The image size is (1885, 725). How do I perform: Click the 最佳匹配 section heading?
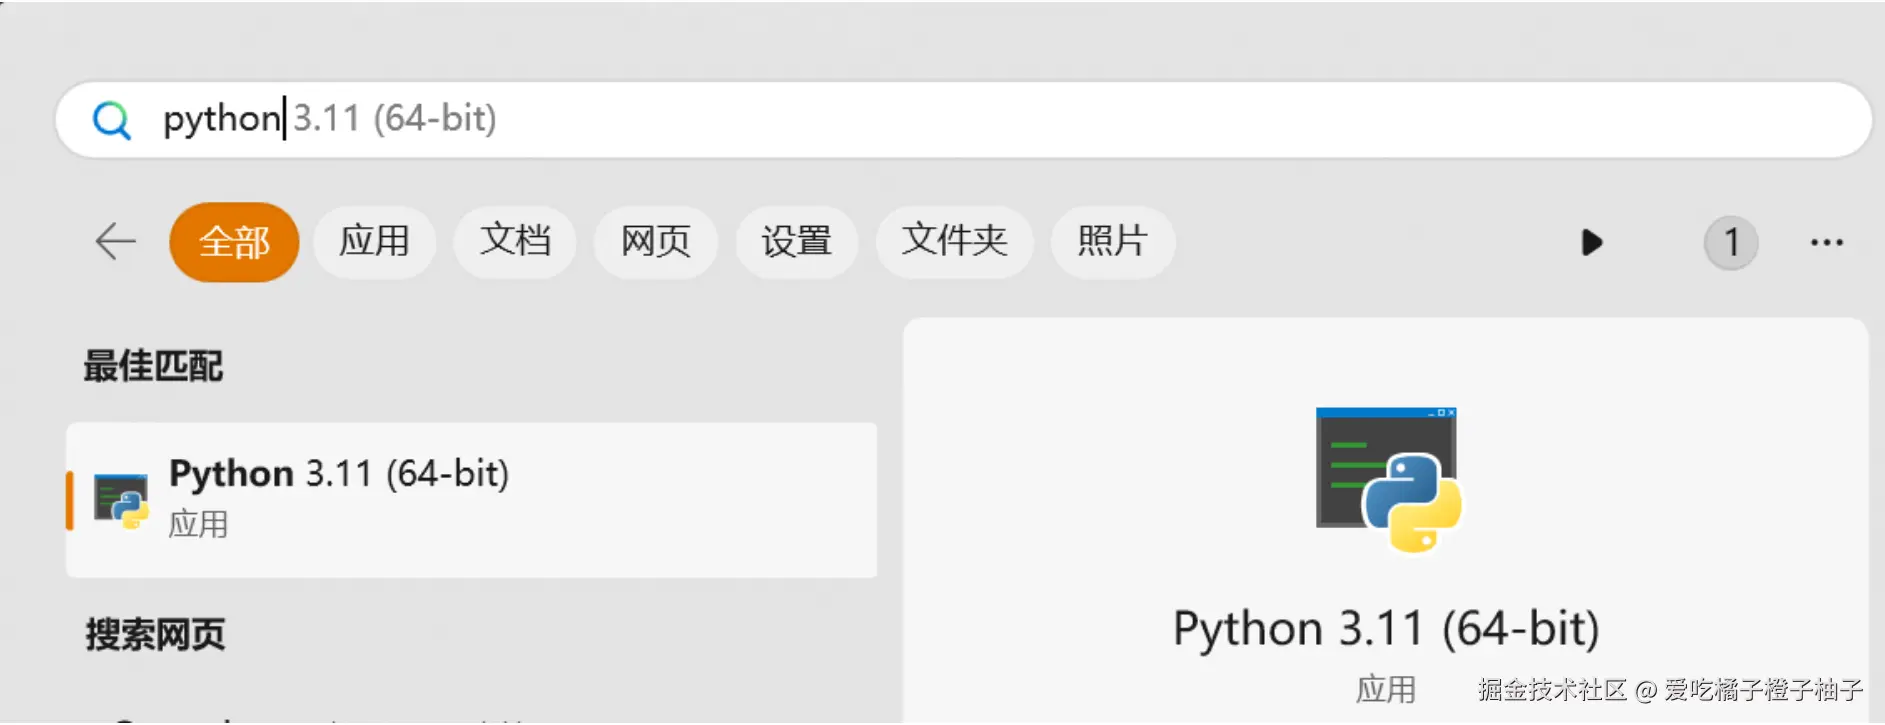(x=153, y=366)
